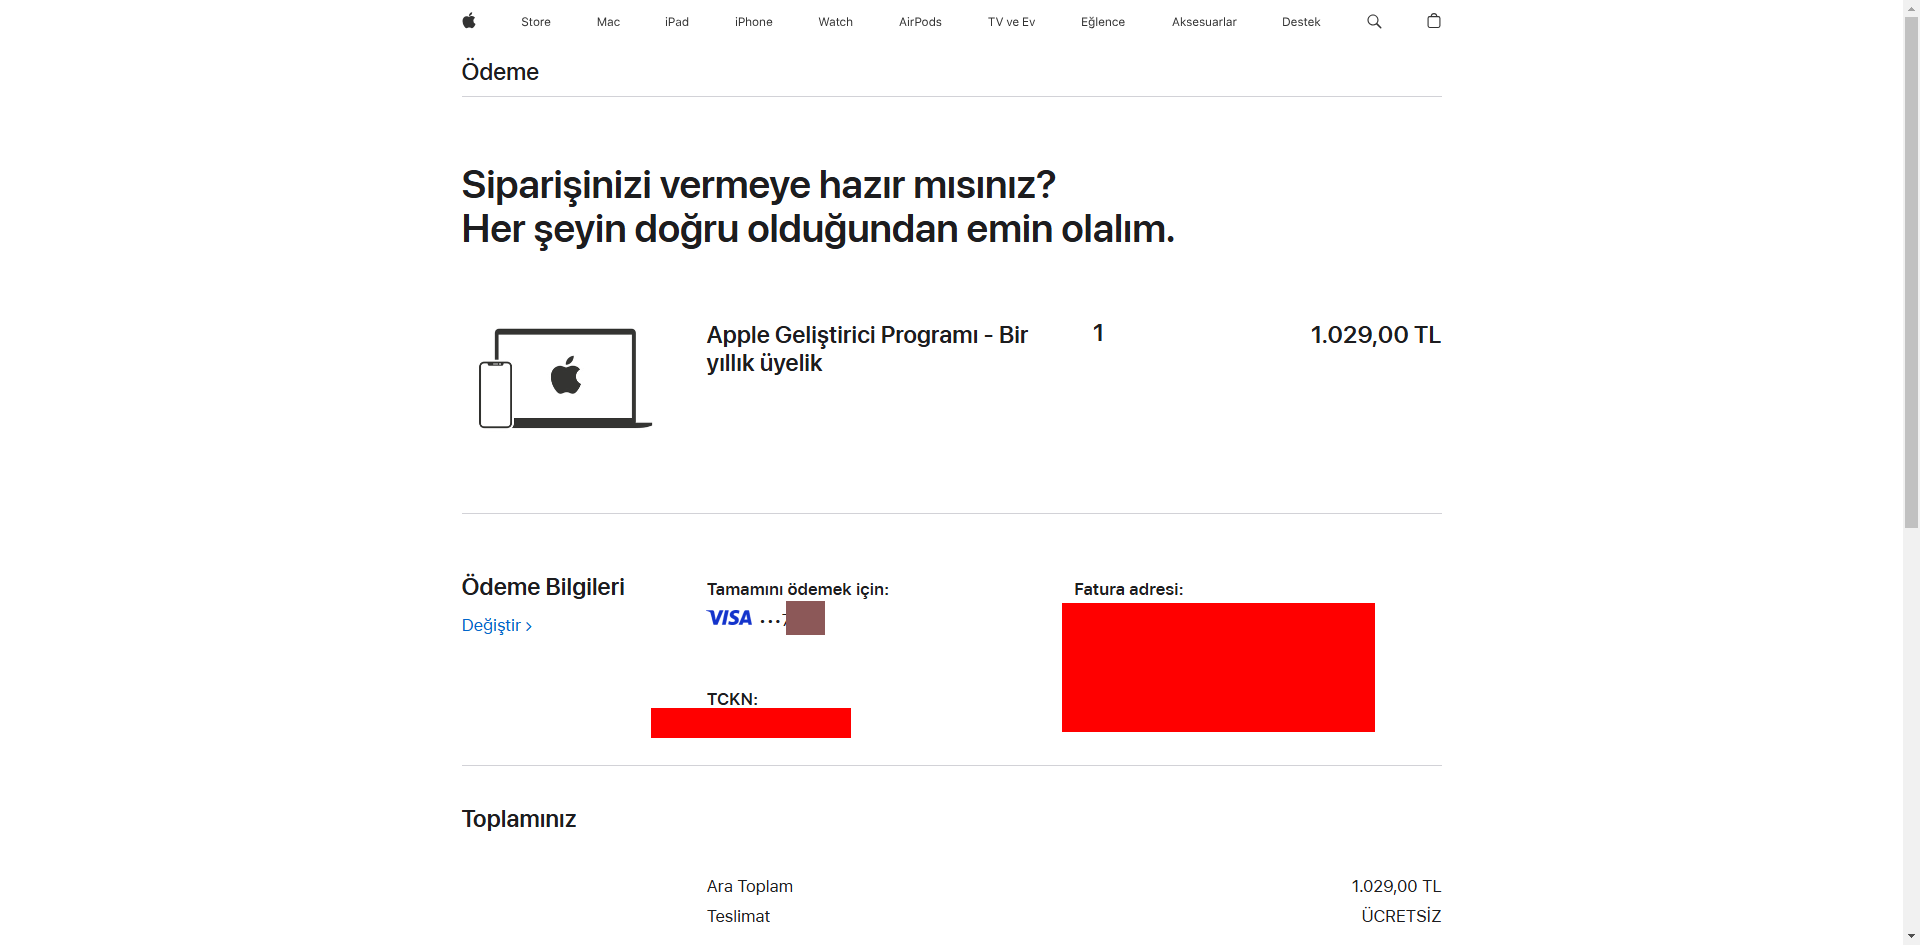The height and width of the screenshot is (945, 1920).
Task: Click the Değiştir link under Ödeme Bilgileri
Action: point(496,626)
